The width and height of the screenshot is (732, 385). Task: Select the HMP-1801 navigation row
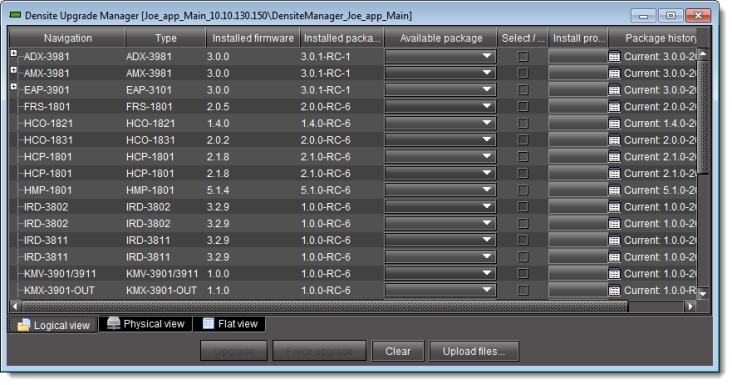pos(48,190)
